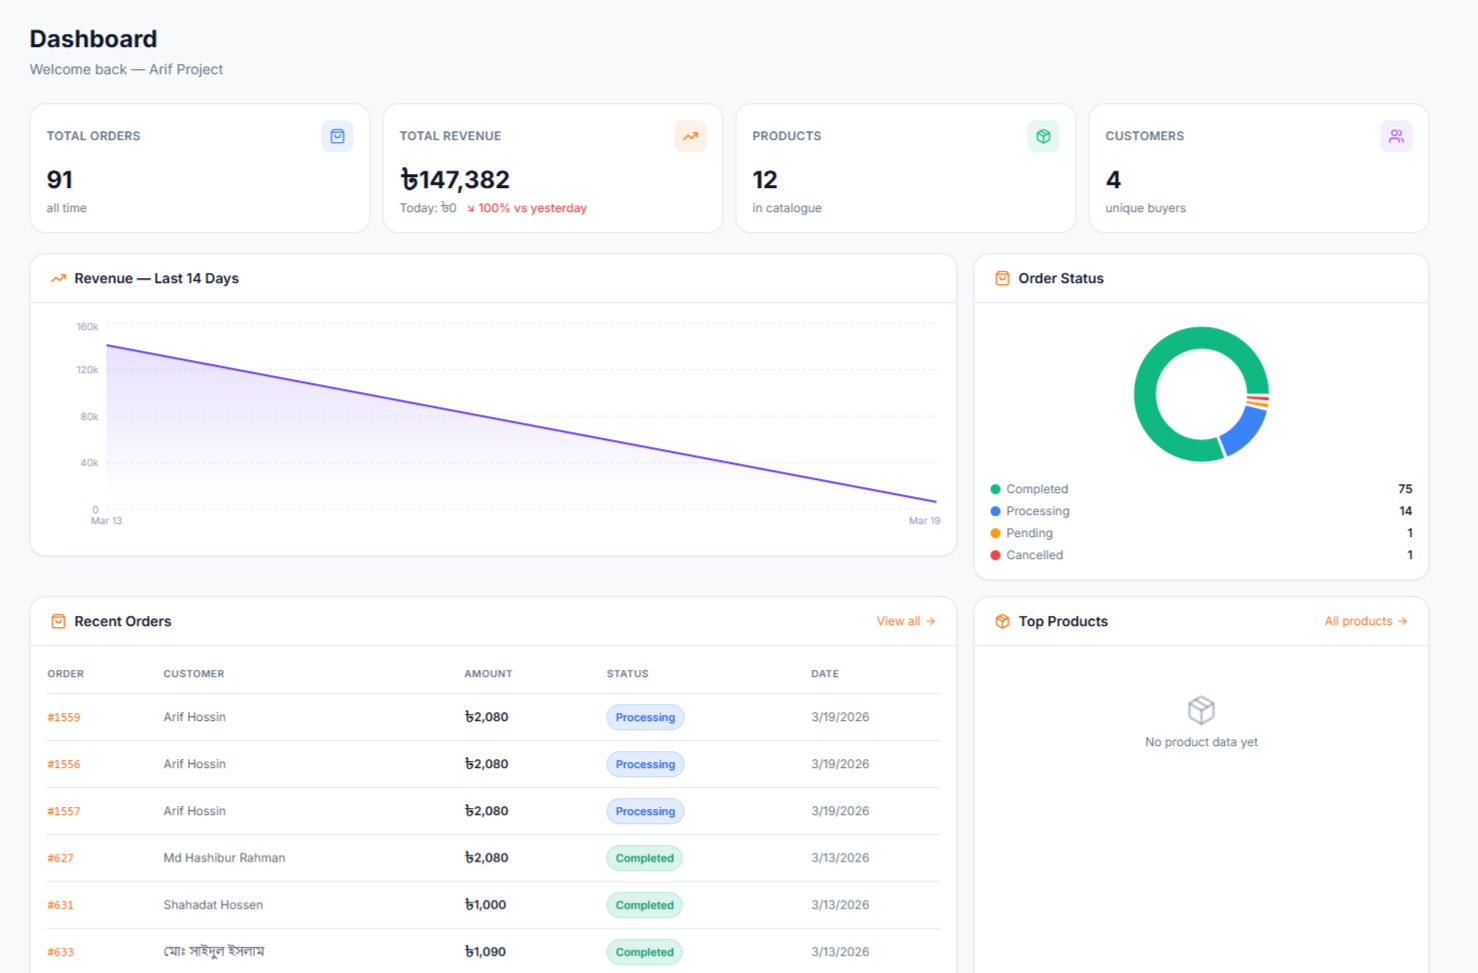This screenshot has height=973, width=1478.
Task: Click the Processing badge on order #1556
Action: 645,764
